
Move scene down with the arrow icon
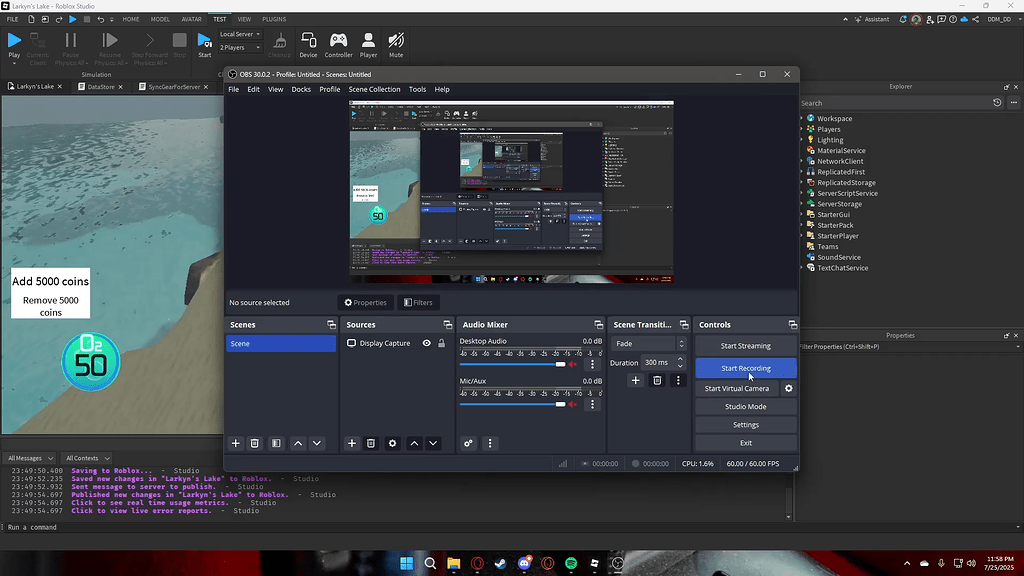coord(317,443)
